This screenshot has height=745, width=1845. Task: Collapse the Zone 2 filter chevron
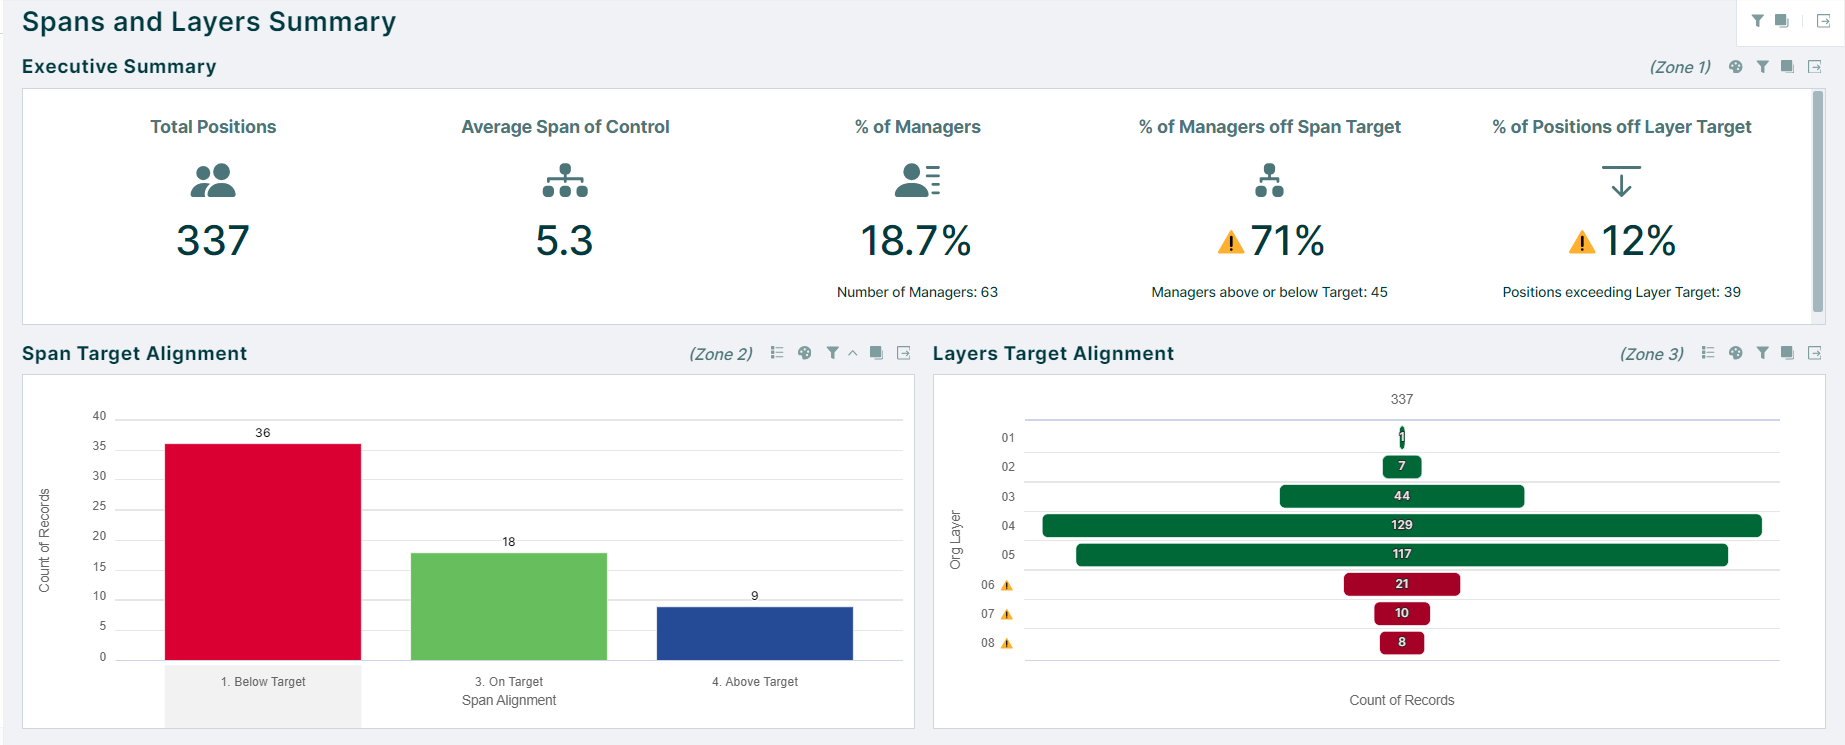click(x=853, y=353)
